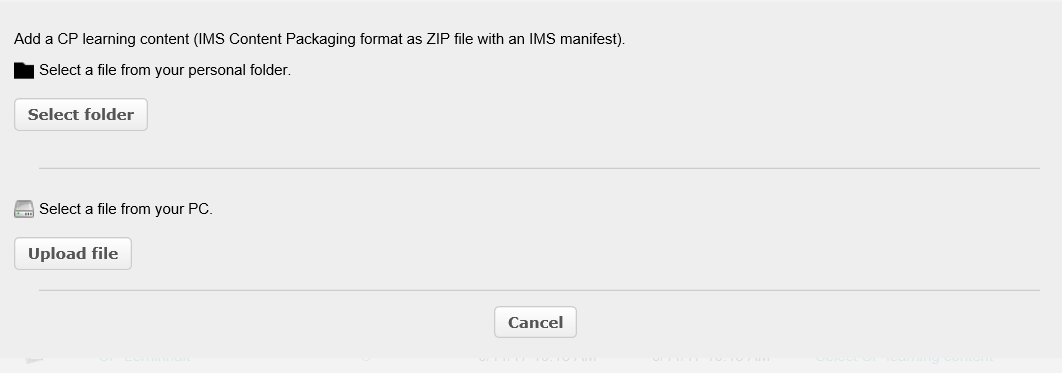Viewport: 1062px width, 373px height.
Task: Click the faded resource icon at the bottom left
Action: (34, 359)
